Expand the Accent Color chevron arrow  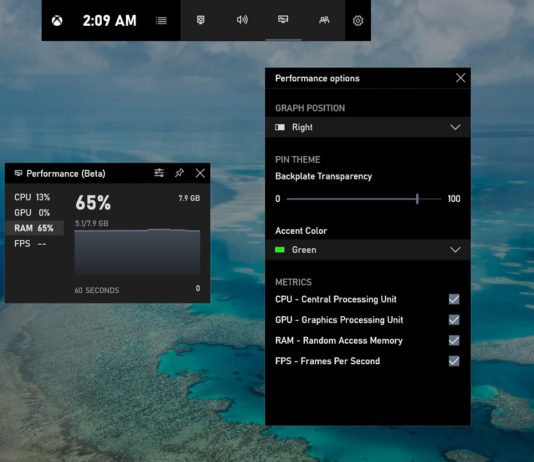(455, 250)
